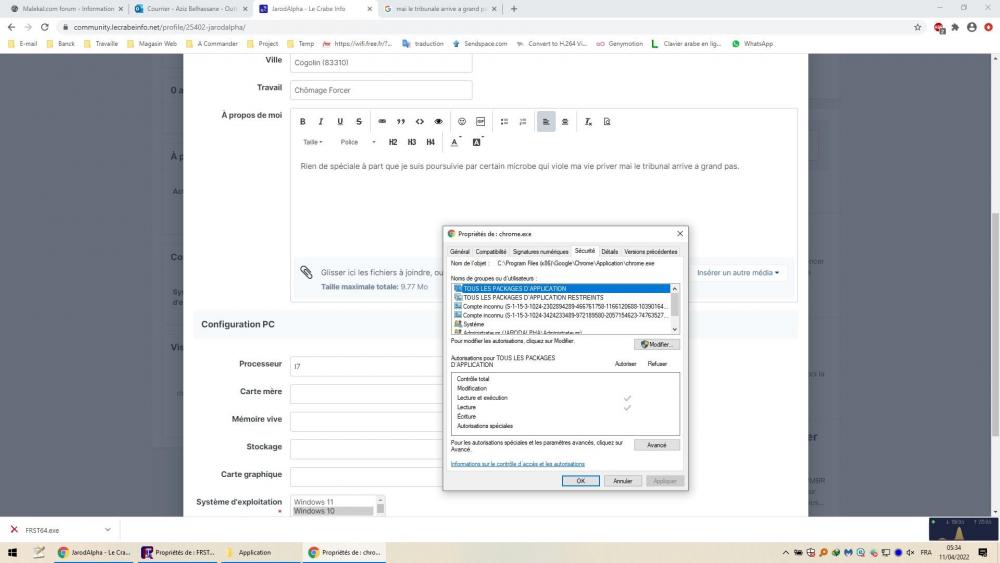Open the text color picker
Viewport: 1000px width, 563px height.
pyautogui.click(x=454, y=142)
